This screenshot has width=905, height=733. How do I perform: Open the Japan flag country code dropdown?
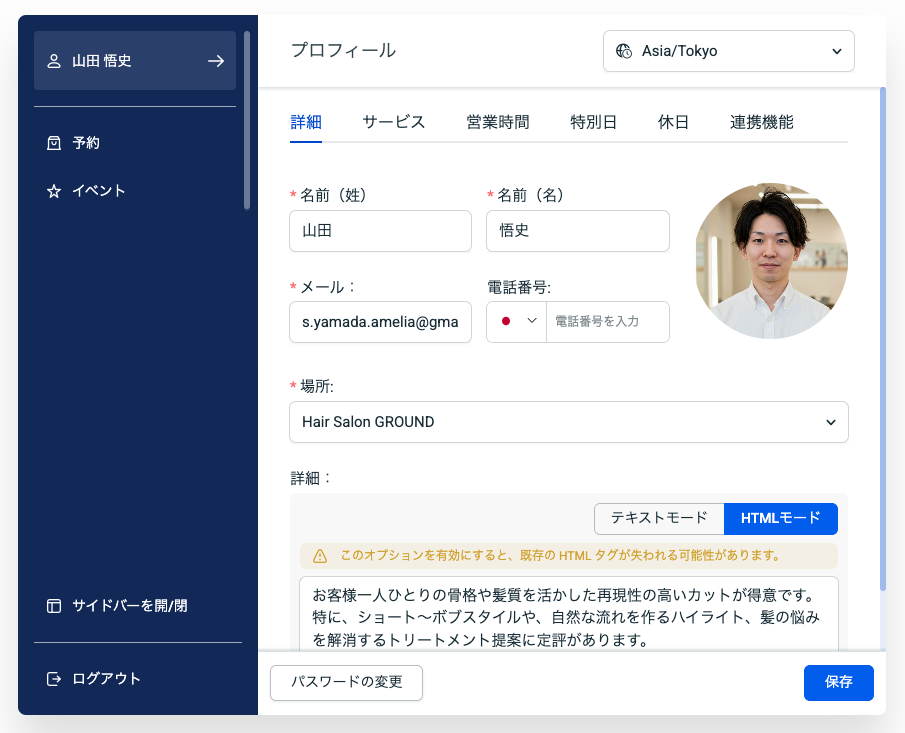[x=518, y=321]
